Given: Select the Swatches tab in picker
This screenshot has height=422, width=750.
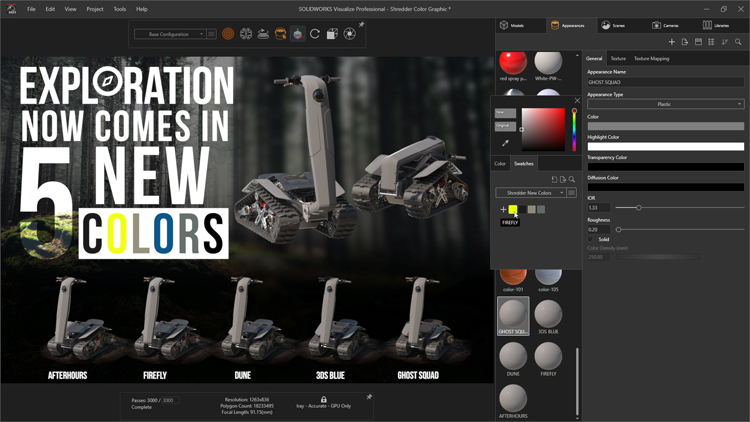Looking at the screenshot, I should [524, 164].
